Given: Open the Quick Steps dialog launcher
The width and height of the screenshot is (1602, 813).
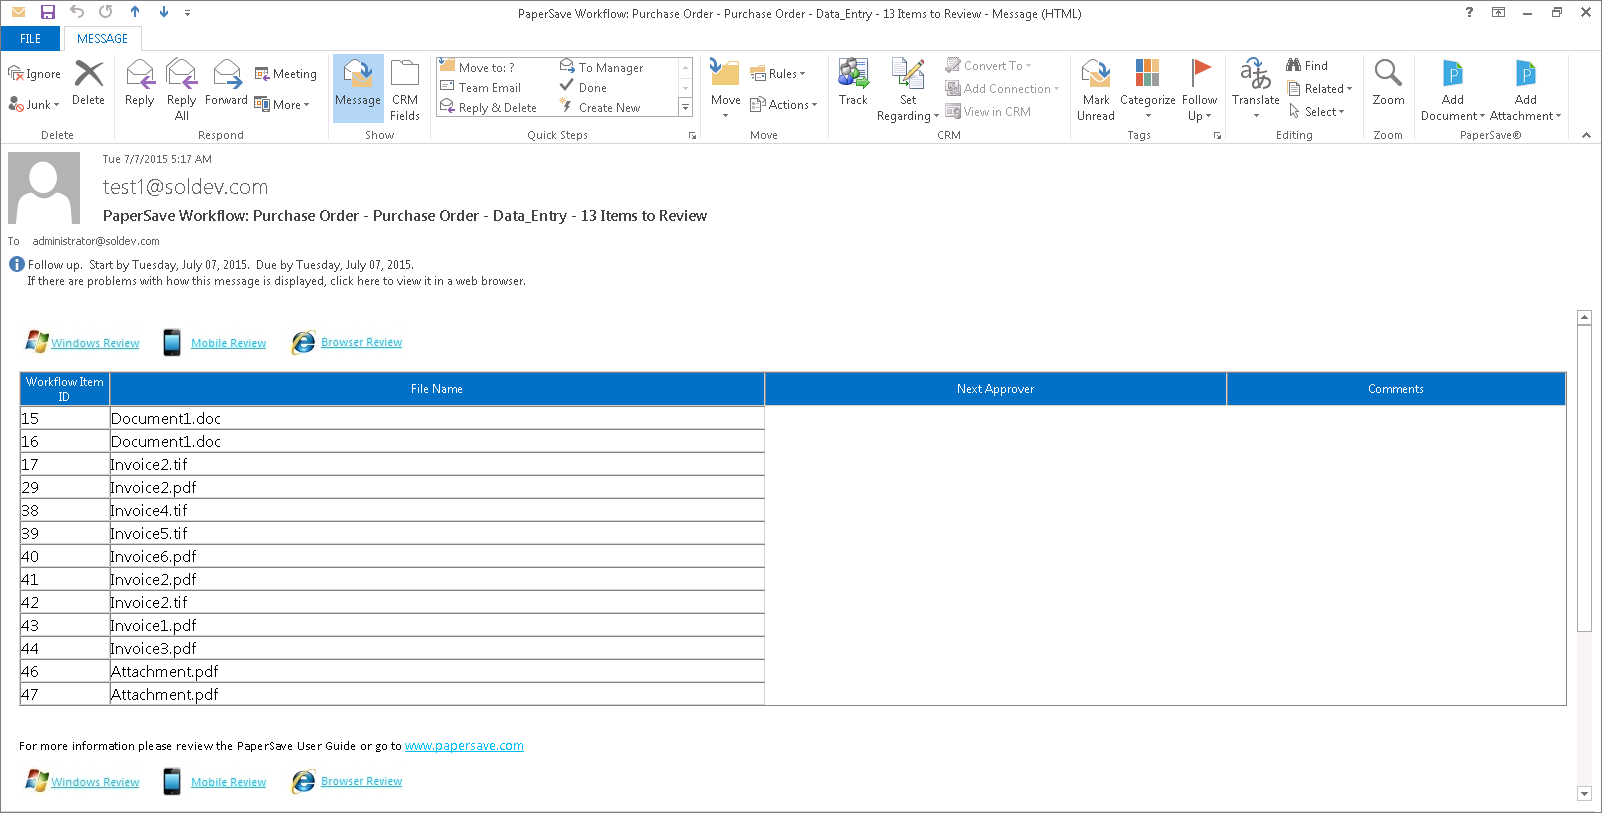Looking at the screenshot, I should (692, 135).
